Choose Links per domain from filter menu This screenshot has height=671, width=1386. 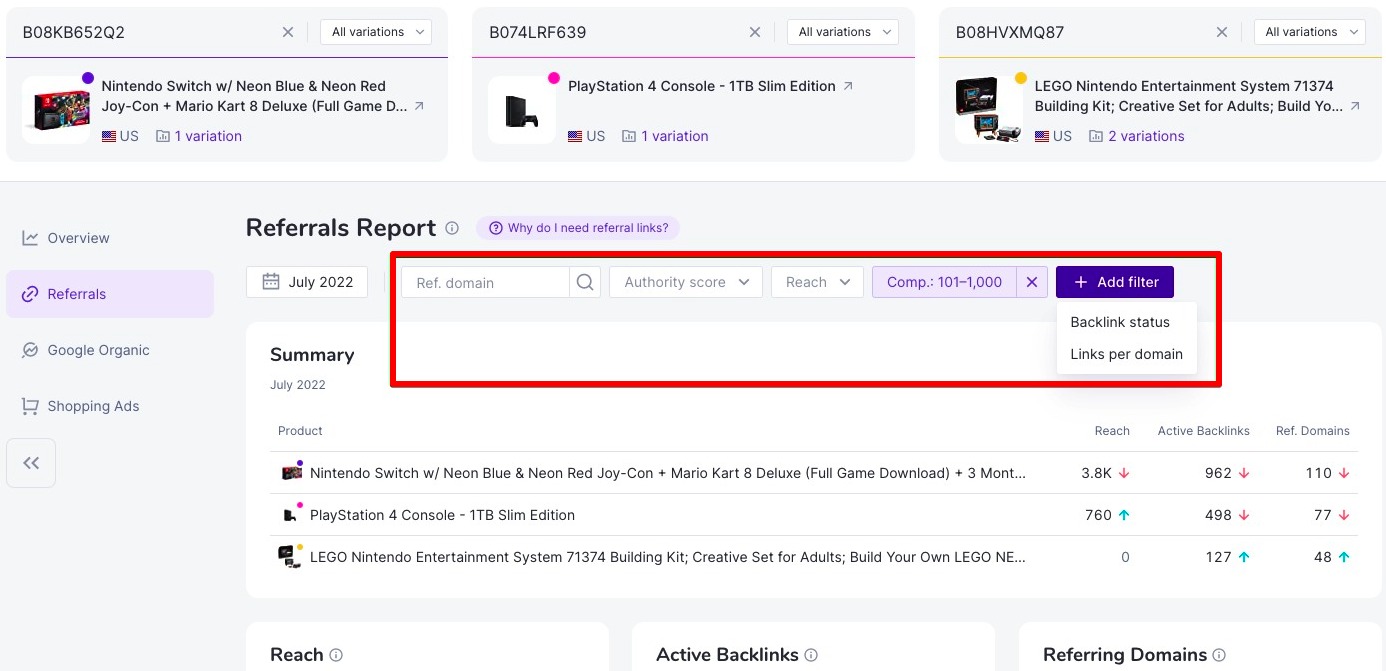click(x=1126, y=354)
